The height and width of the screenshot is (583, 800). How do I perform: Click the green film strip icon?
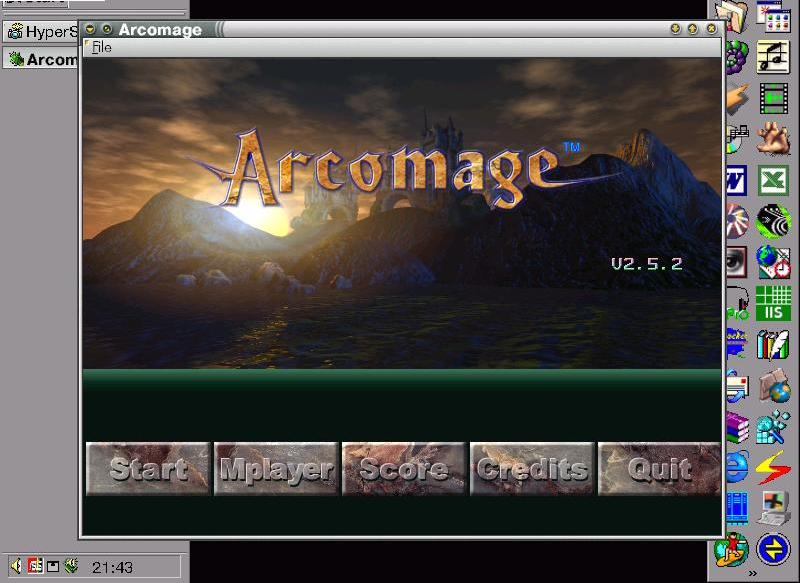coord(773,98)
